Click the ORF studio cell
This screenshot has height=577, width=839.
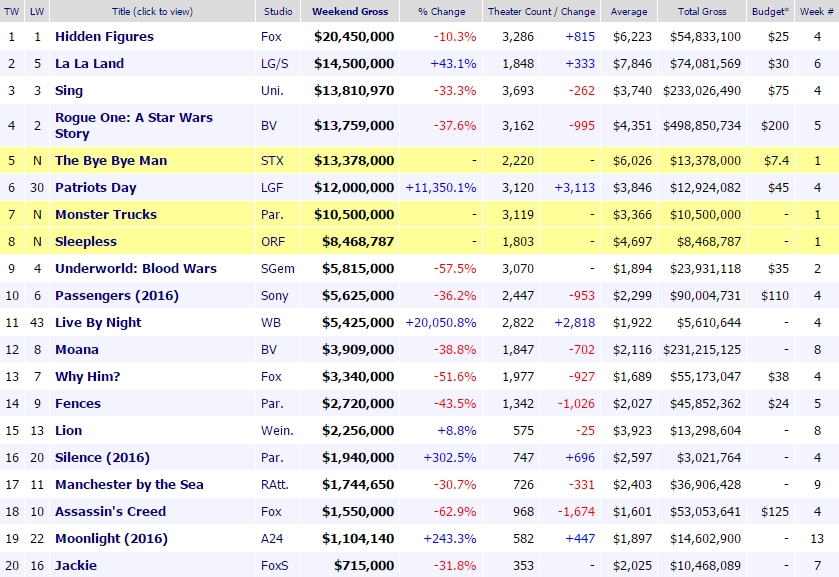[x=273, y=241]
